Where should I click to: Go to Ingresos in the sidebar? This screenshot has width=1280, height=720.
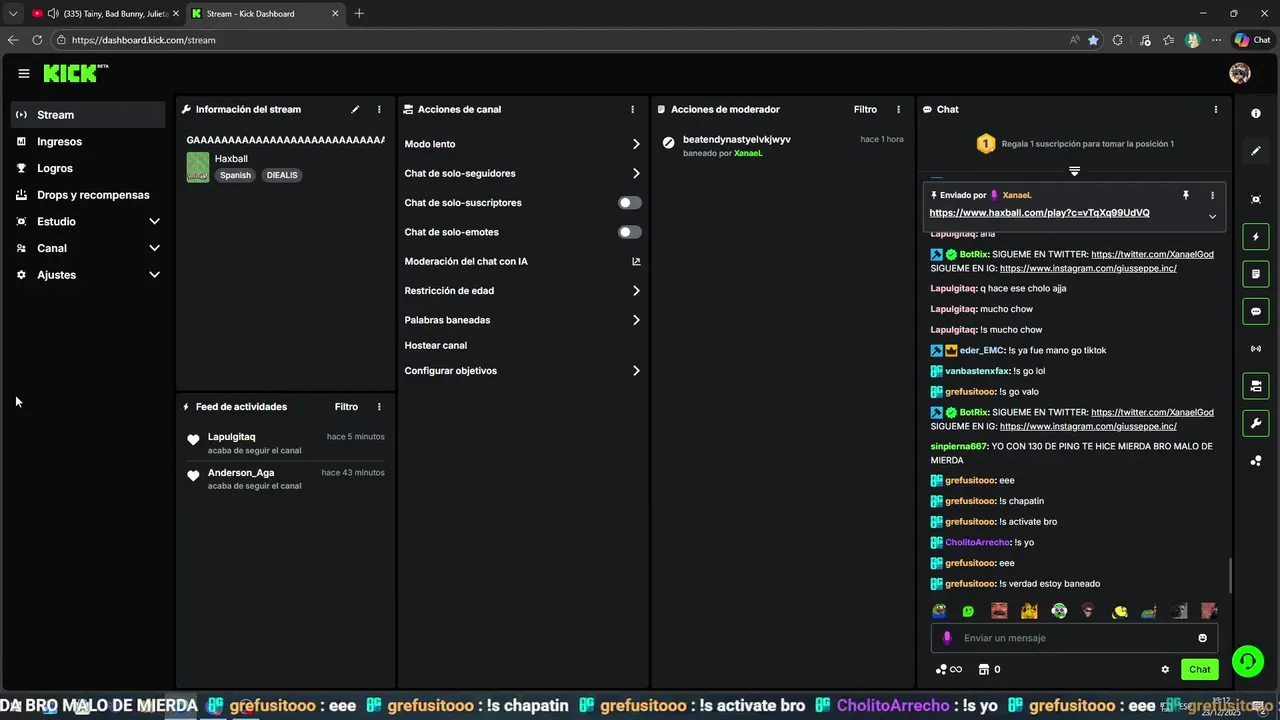pyautogui.click(x=88, y=142)
